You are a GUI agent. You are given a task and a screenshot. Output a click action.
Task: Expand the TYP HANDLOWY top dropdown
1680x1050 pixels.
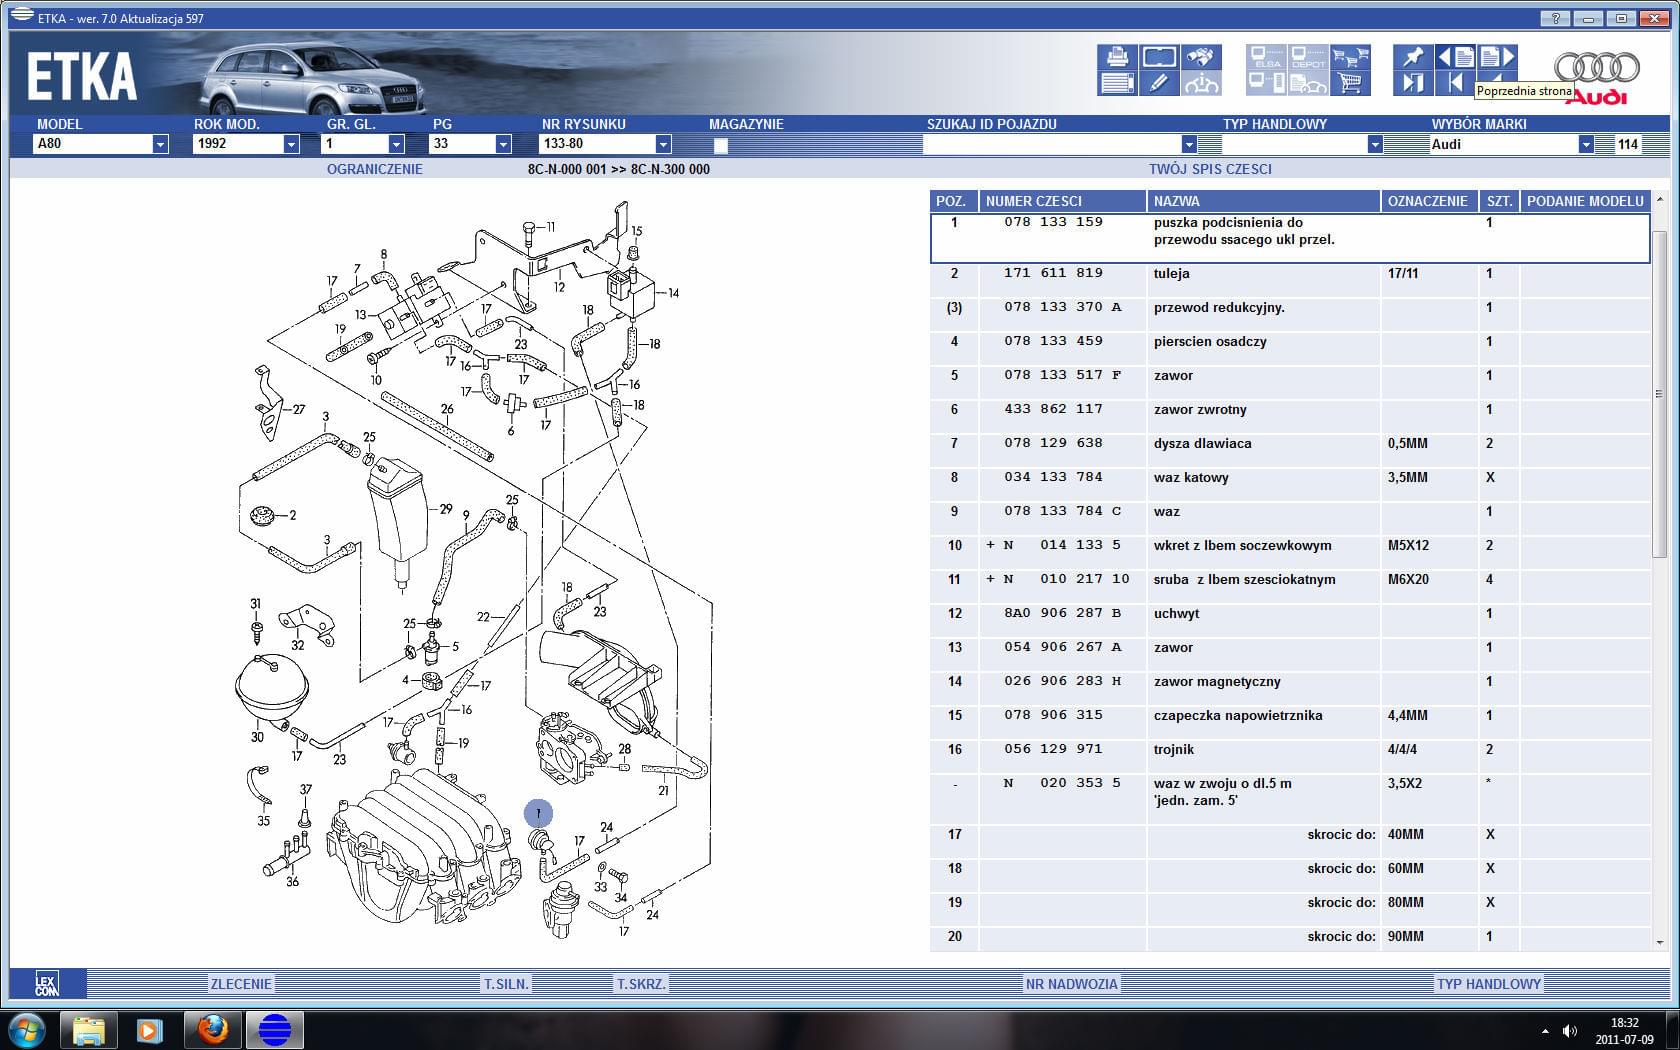pyautogui.click(x=1375, y=145)
